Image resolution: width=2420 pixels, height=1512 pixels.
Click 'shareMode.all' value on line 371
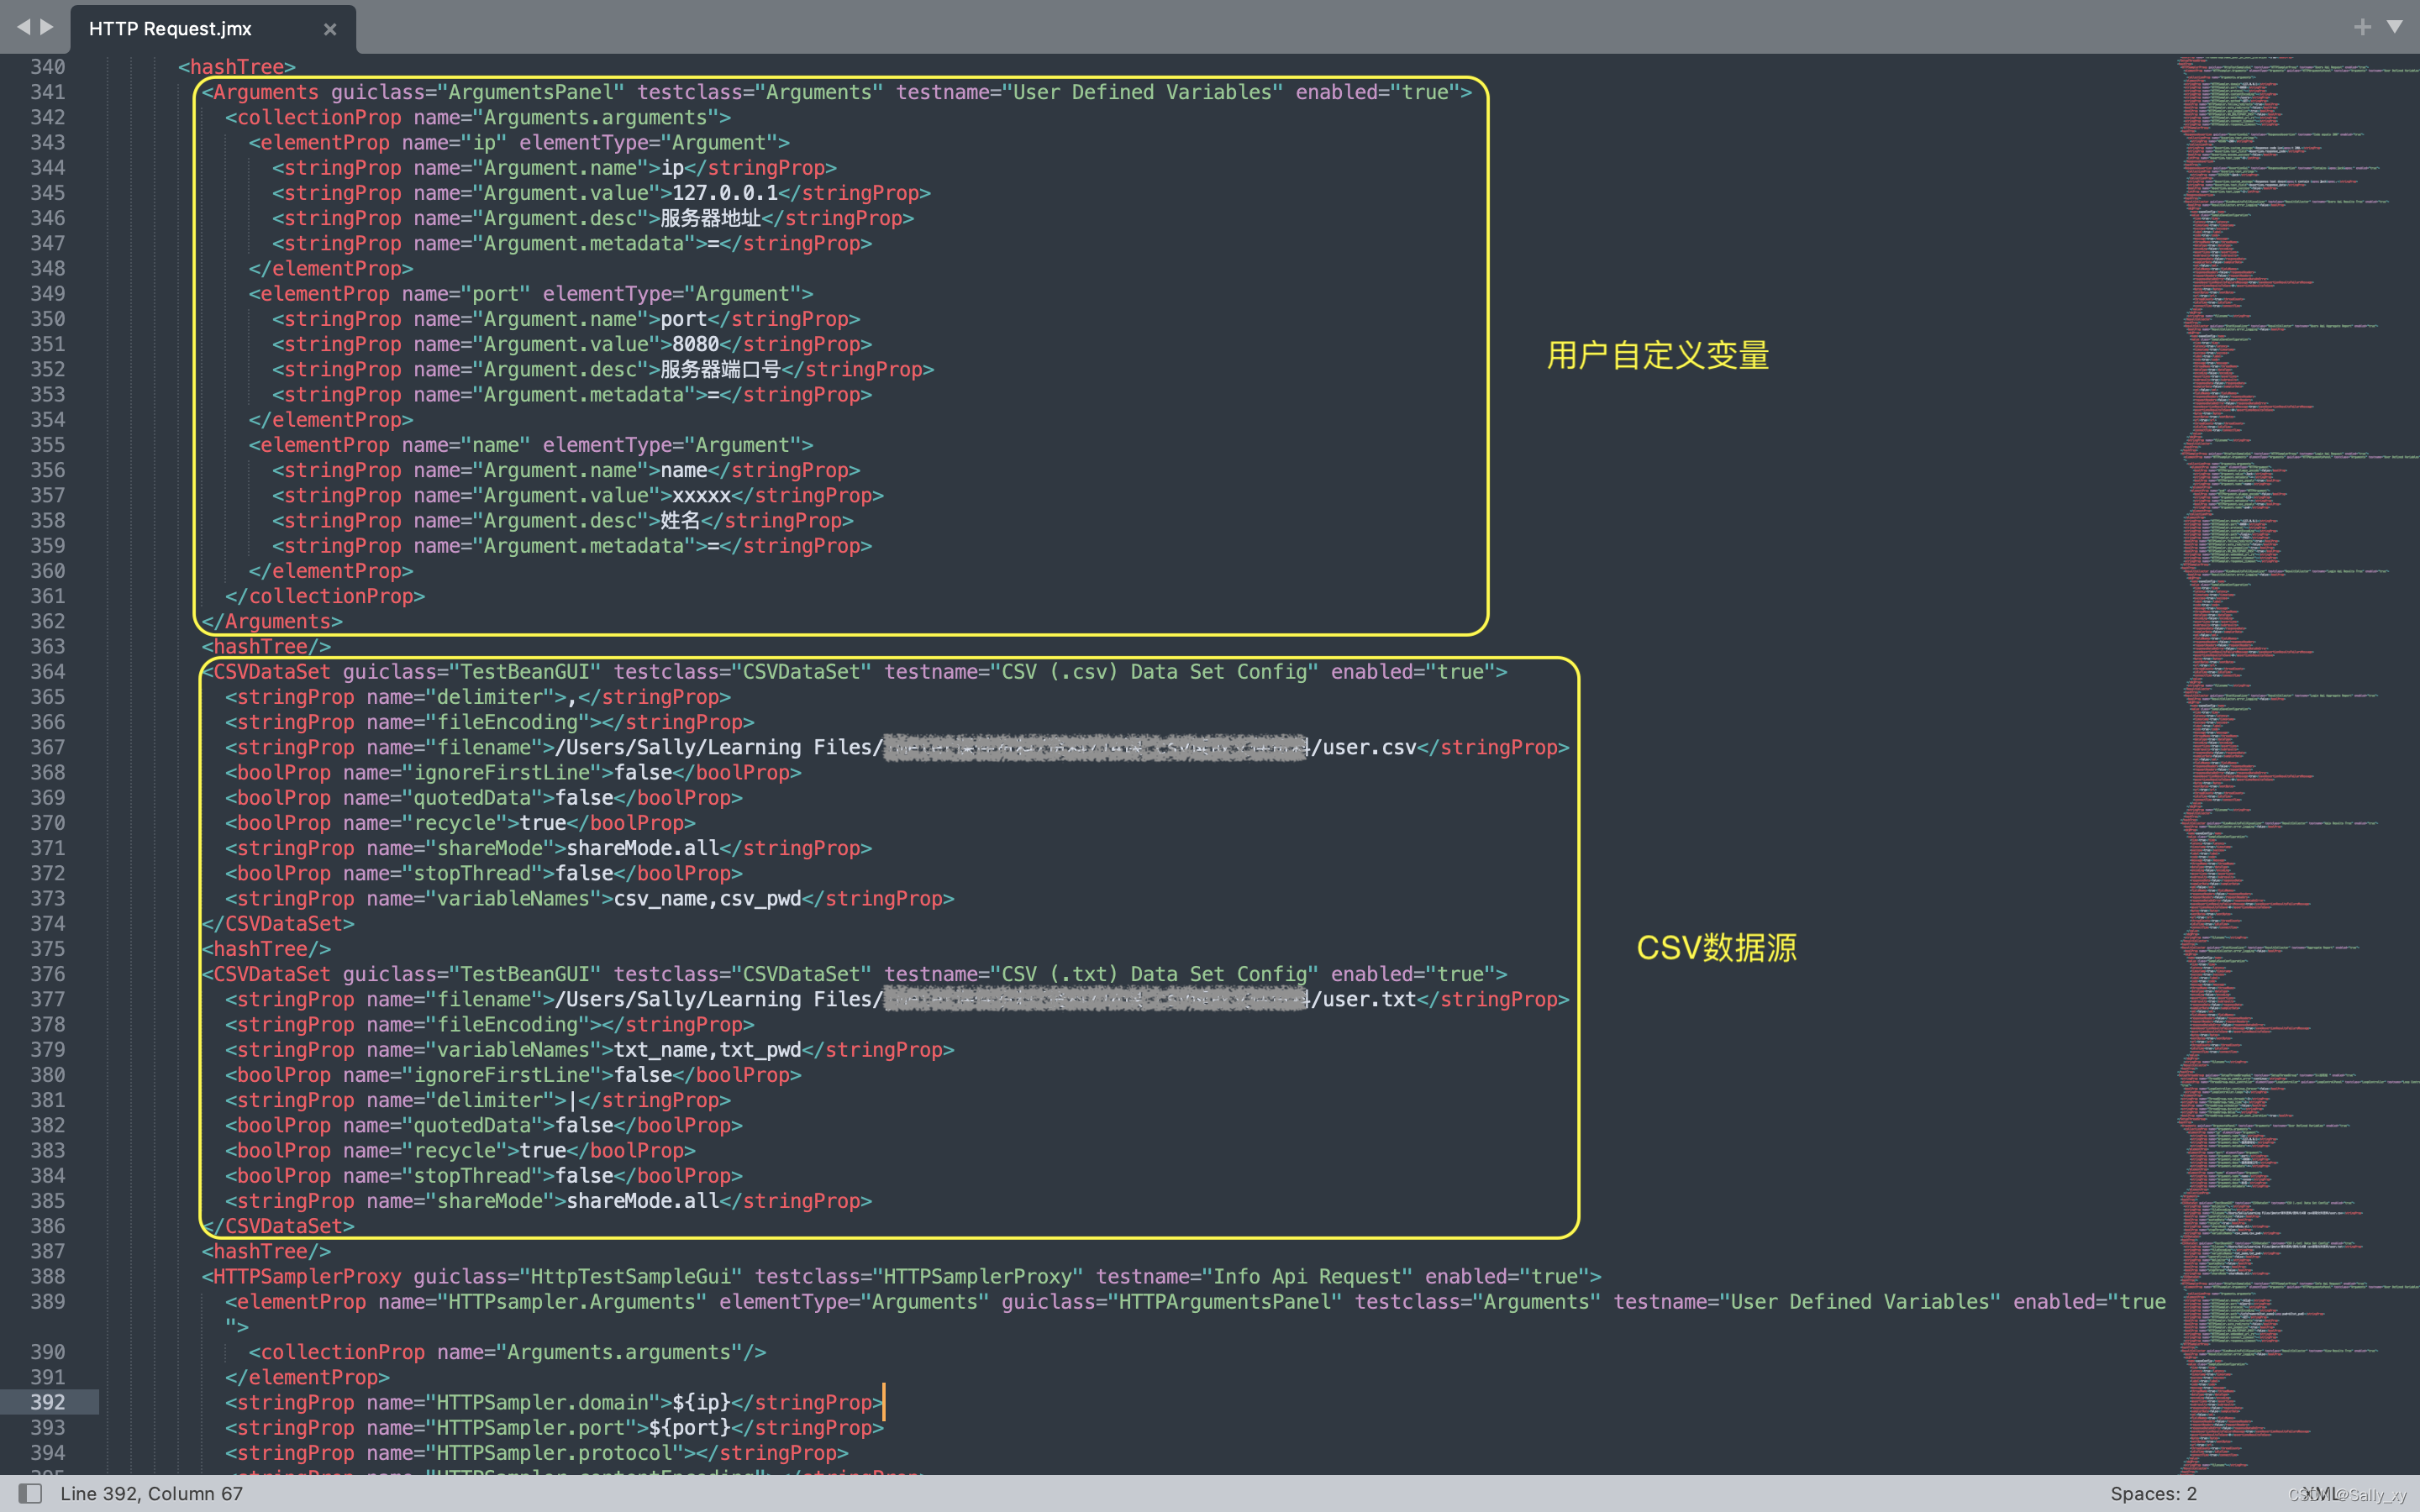(x=643, y=848)
